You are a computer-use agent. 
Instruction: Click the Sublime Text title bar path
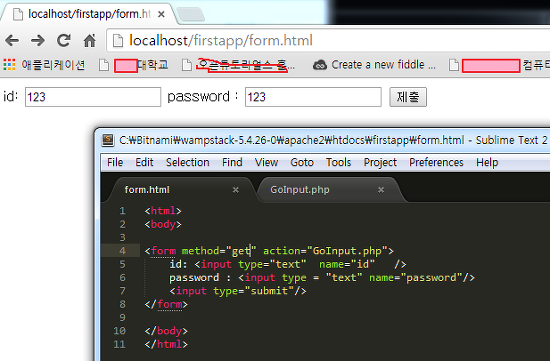tap(291, 140)
